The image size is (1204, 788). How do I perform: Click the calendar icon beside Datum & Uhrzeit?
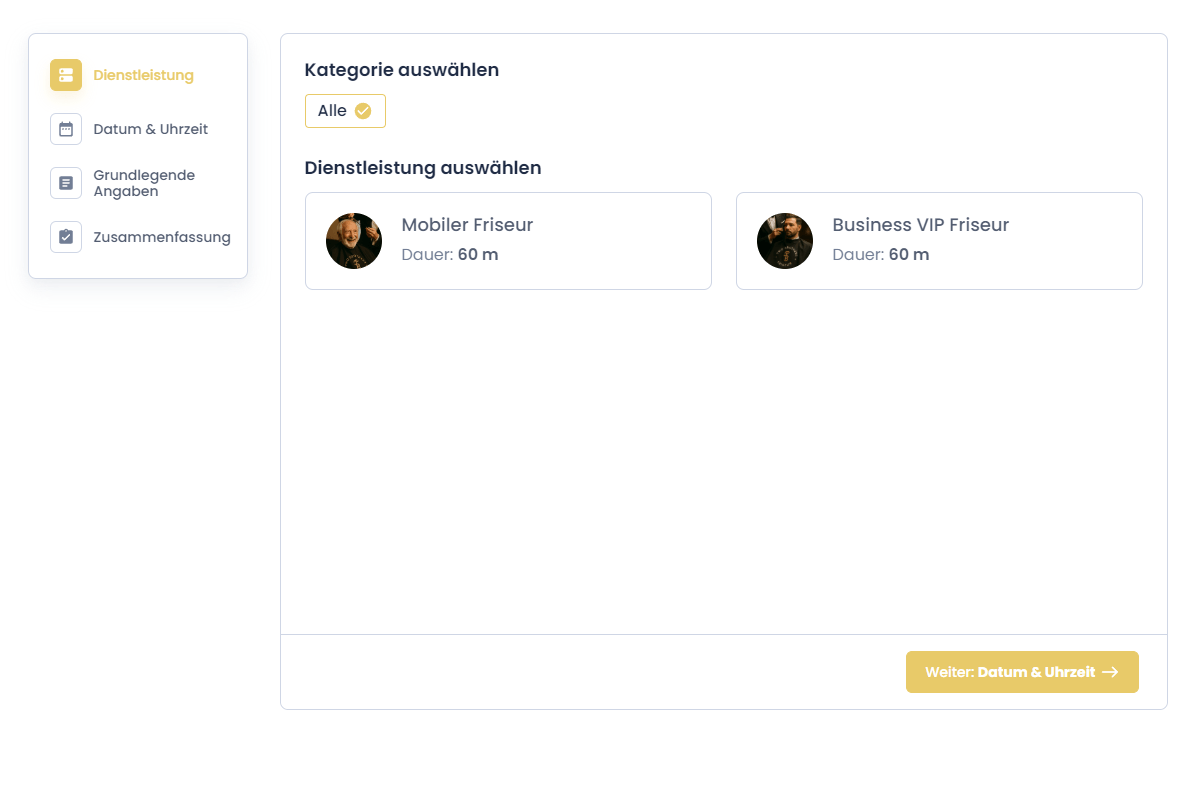pyautogui.click(x=65, y=129)
